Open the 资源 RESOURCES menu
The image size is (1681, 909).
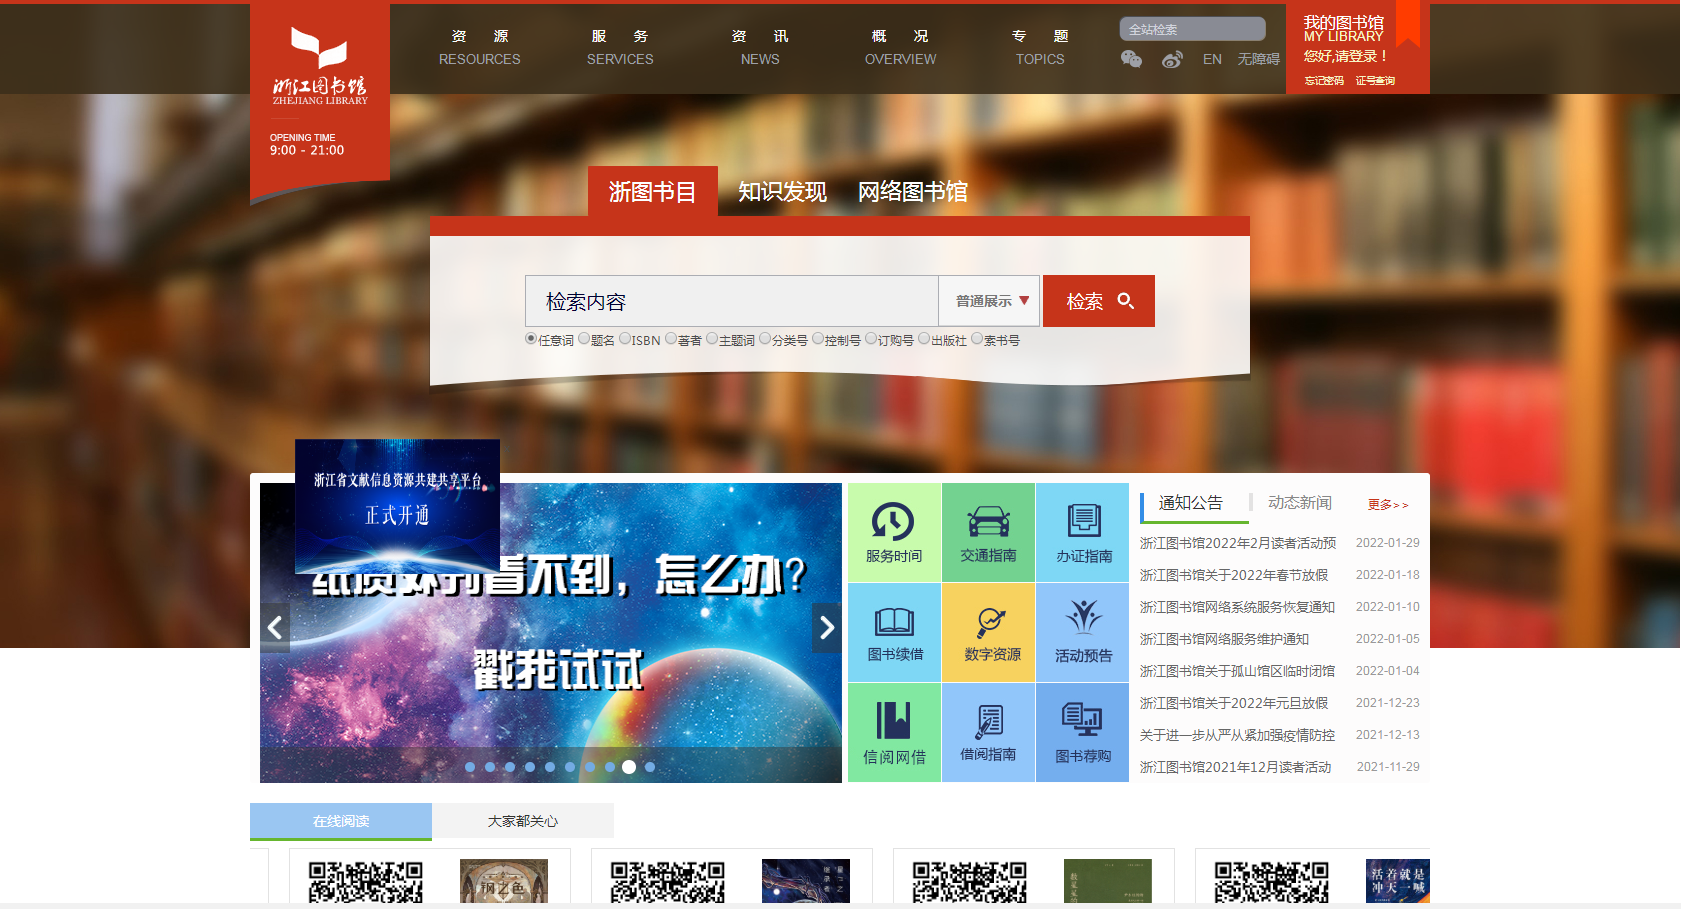(480, 47)
